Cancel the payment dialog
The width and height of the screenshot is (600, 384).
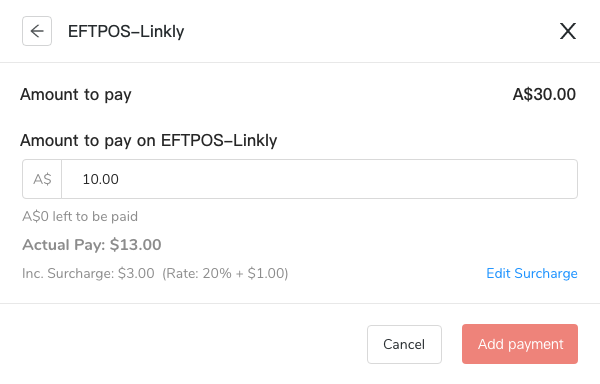point(404,344)
